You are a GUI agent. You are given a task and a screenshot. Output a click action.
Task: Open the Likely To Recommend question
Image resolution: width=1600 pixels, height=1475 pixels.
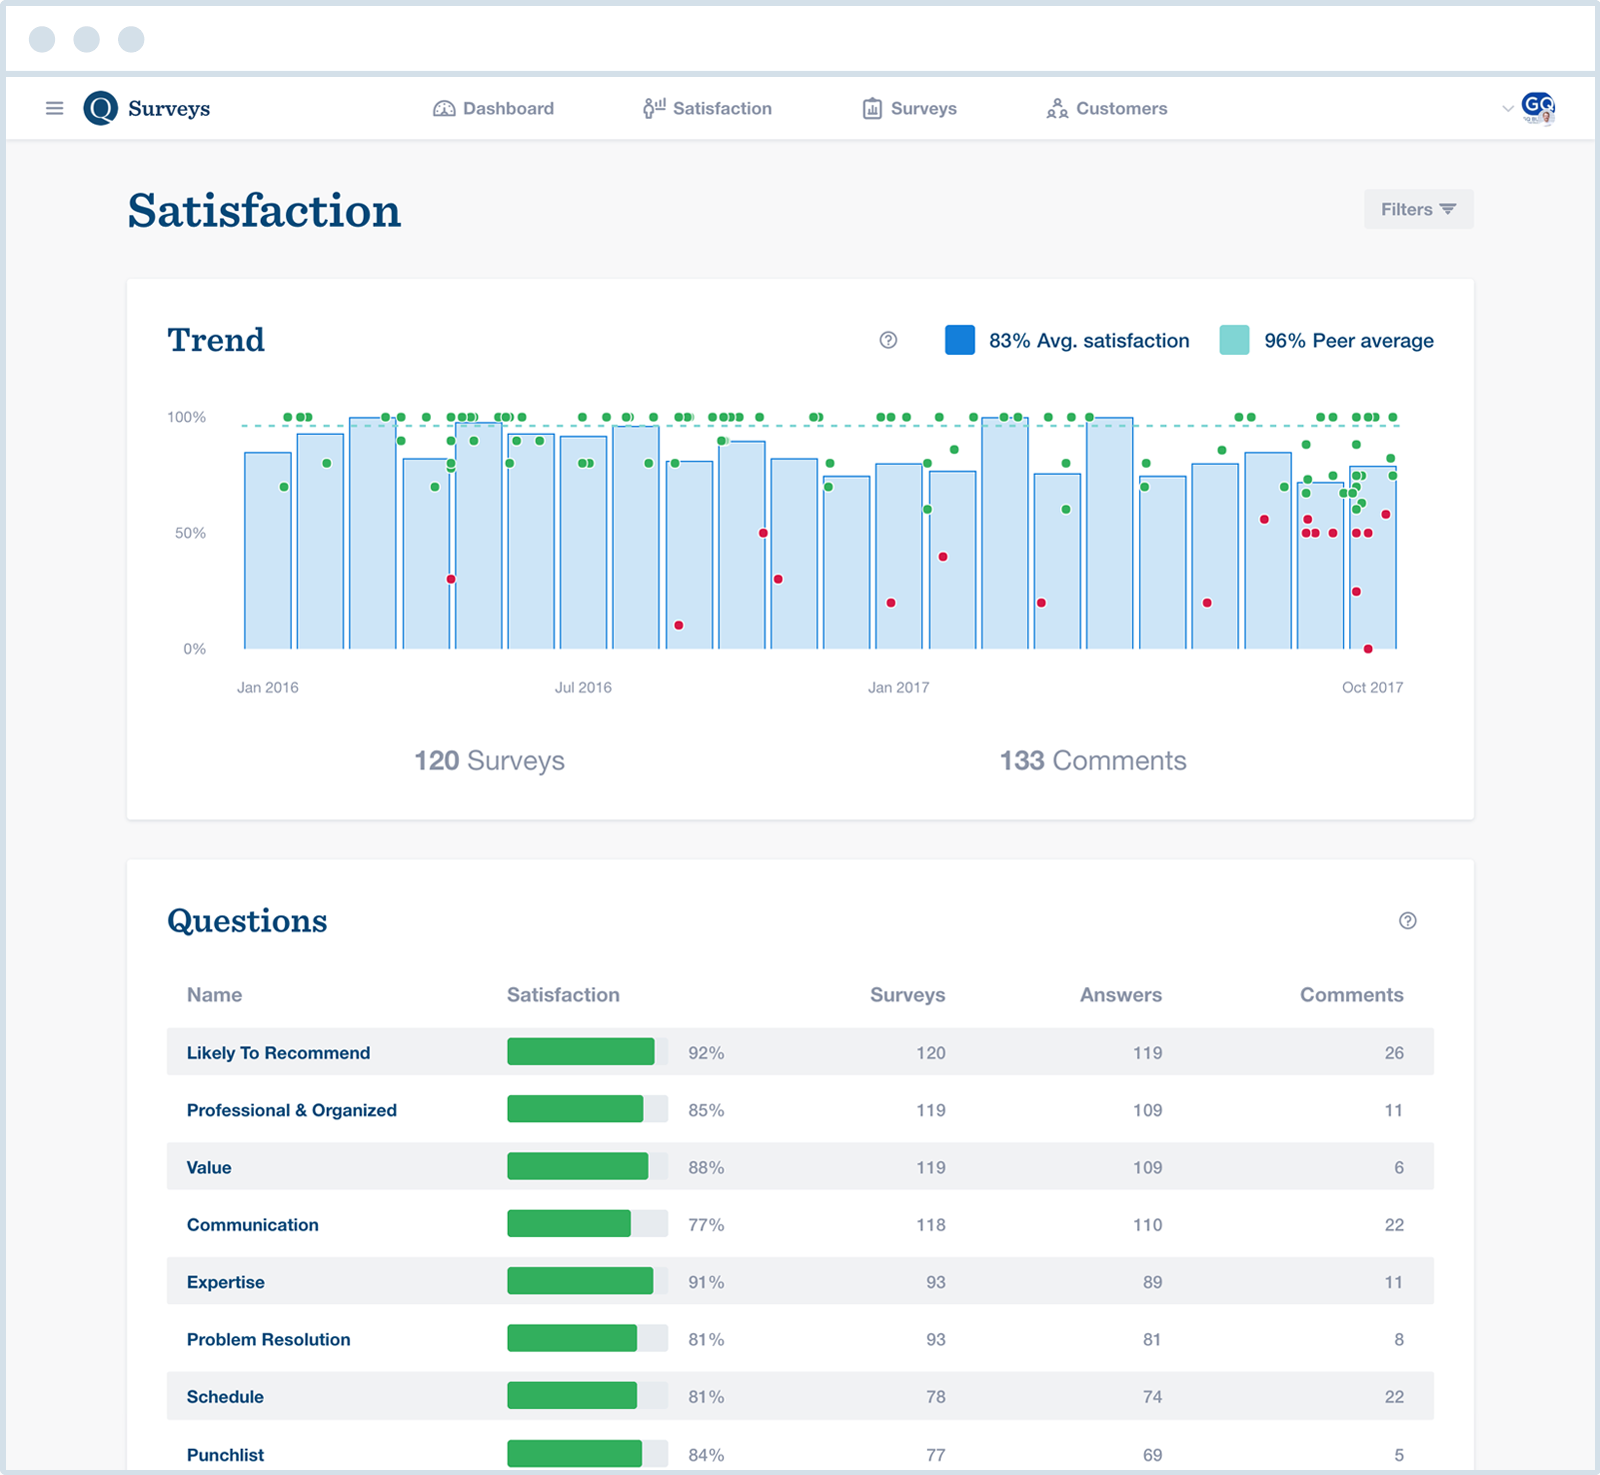tap(278, 1053)
